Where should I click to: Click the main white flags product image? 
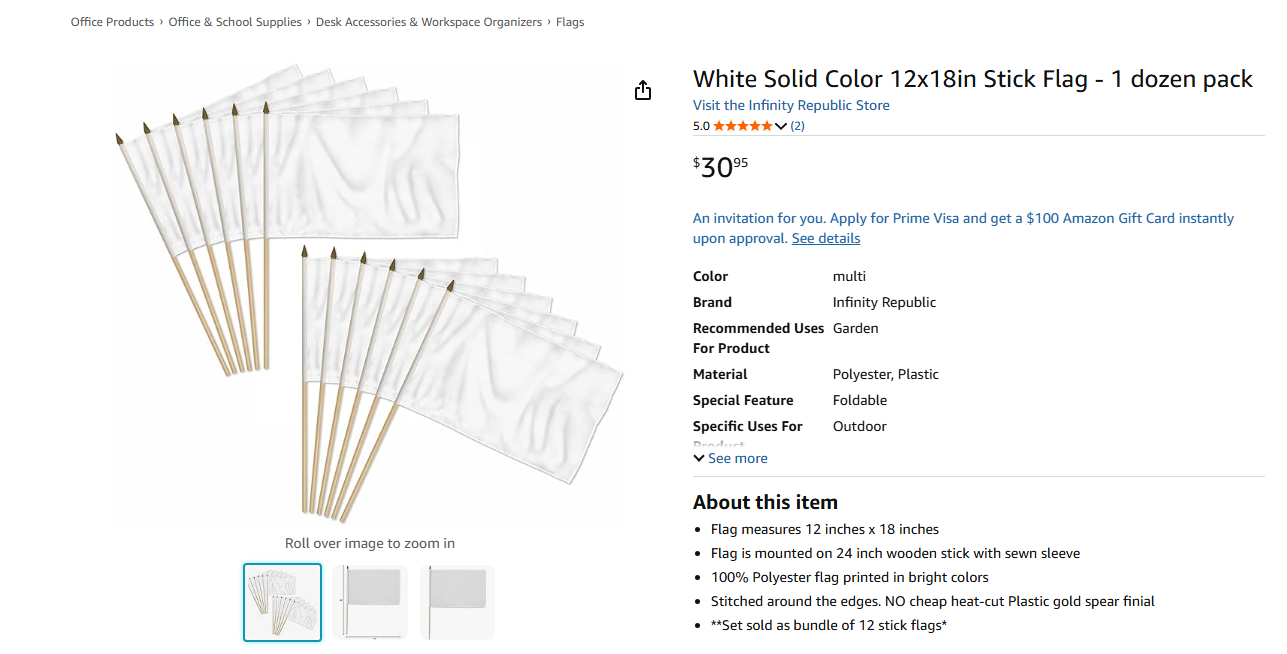[369, 295]
